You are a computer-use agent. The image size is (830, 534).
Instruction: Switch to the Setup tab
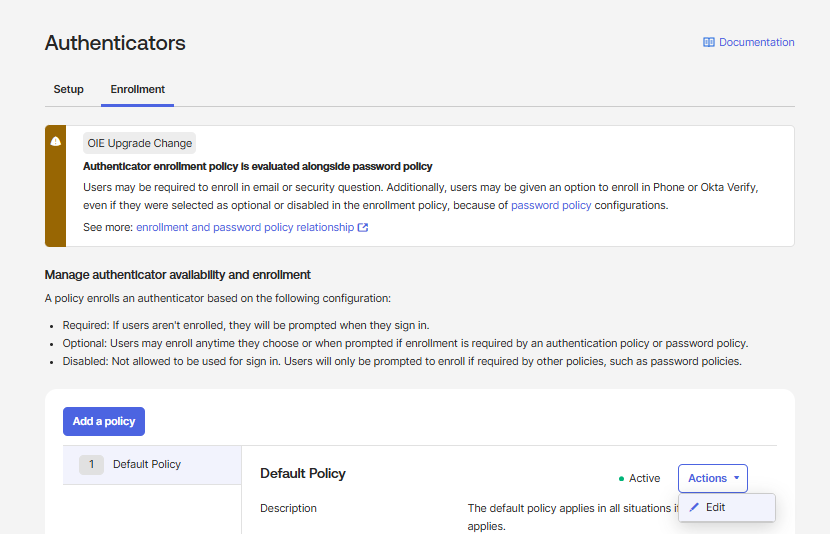[69, 89]
